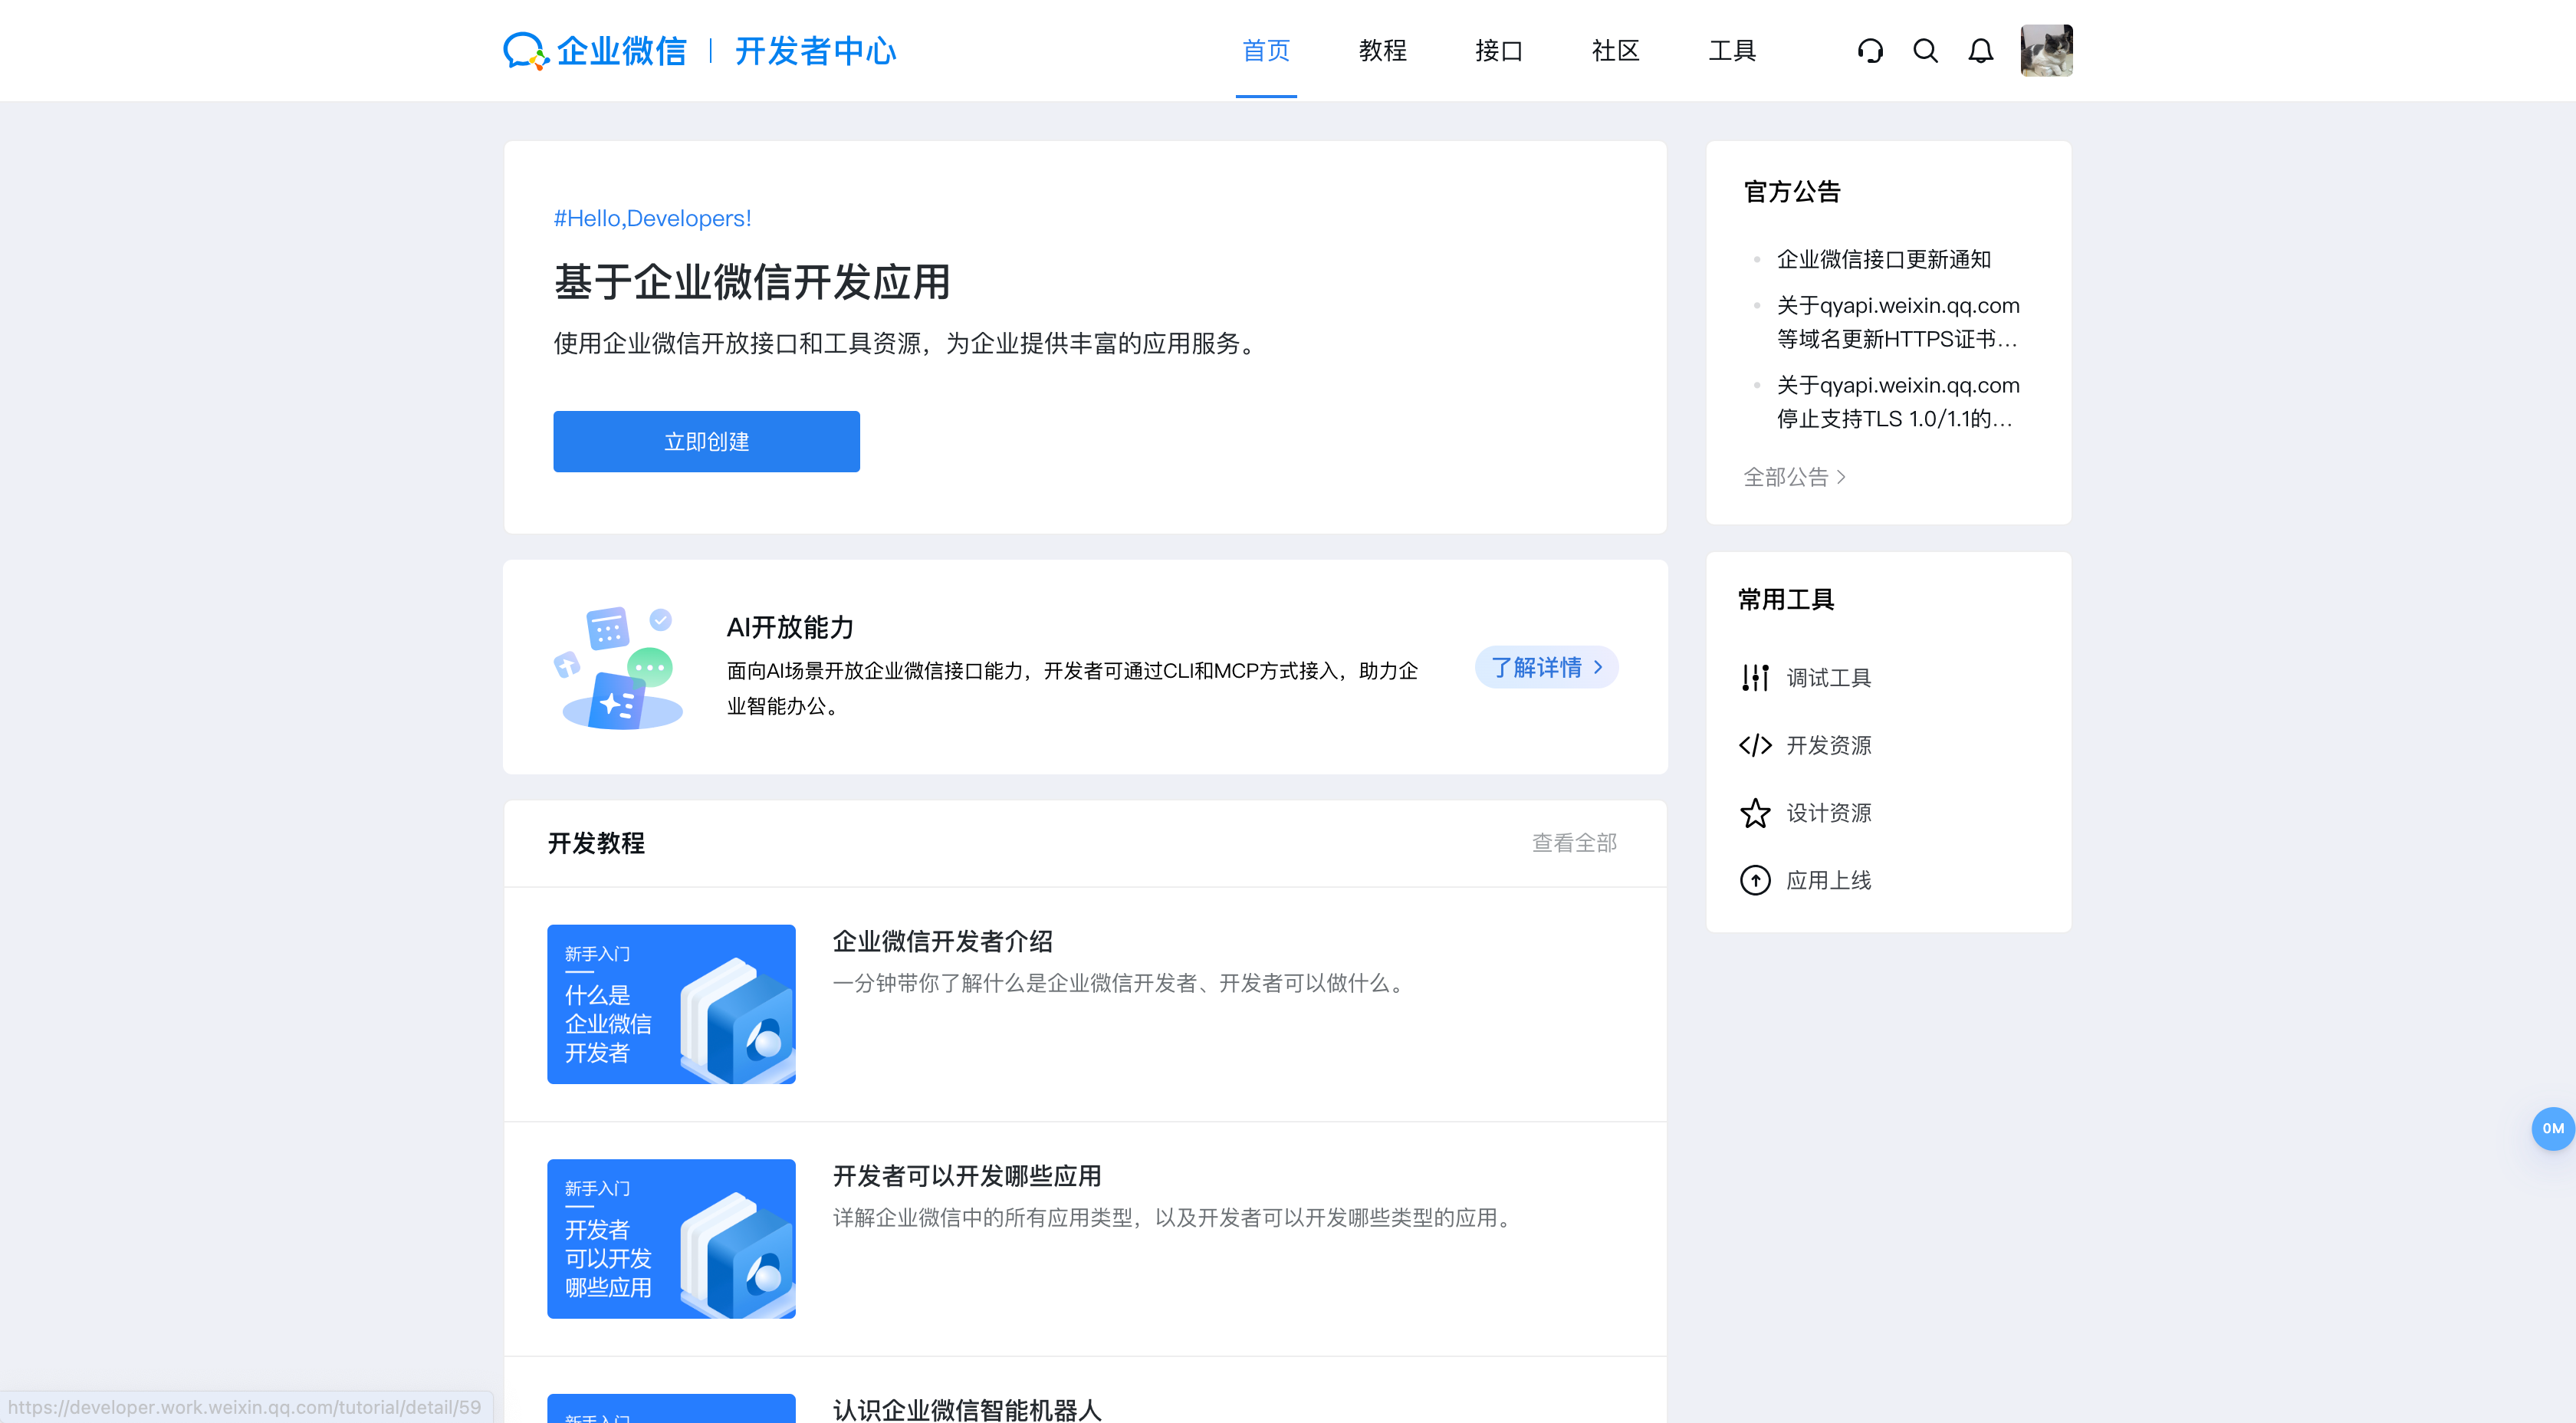The width and height of the screenshot is (2576, 1423).
Task: Open the notifications bell icon
Action: (x=1980, y=51)
